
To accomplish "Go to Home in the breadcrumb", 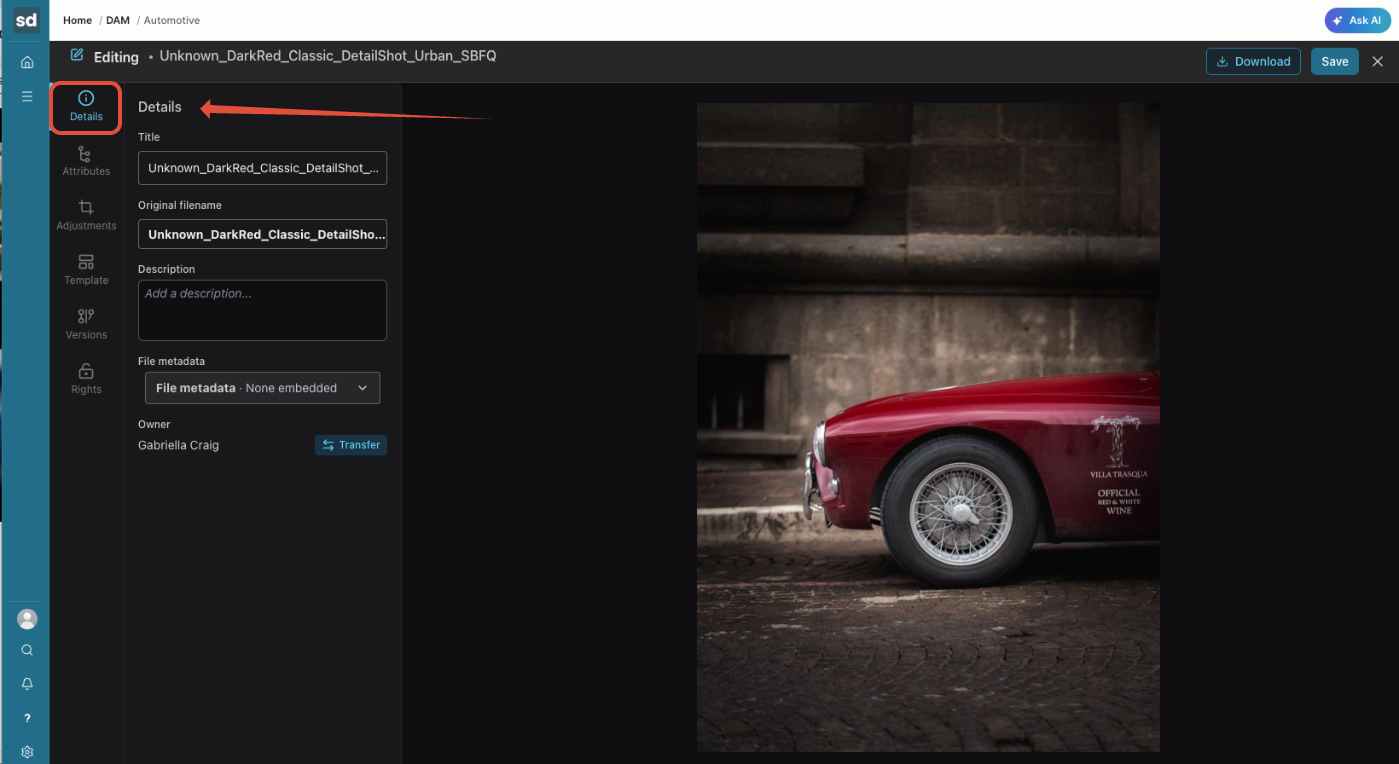I will [x=77, y=20].
